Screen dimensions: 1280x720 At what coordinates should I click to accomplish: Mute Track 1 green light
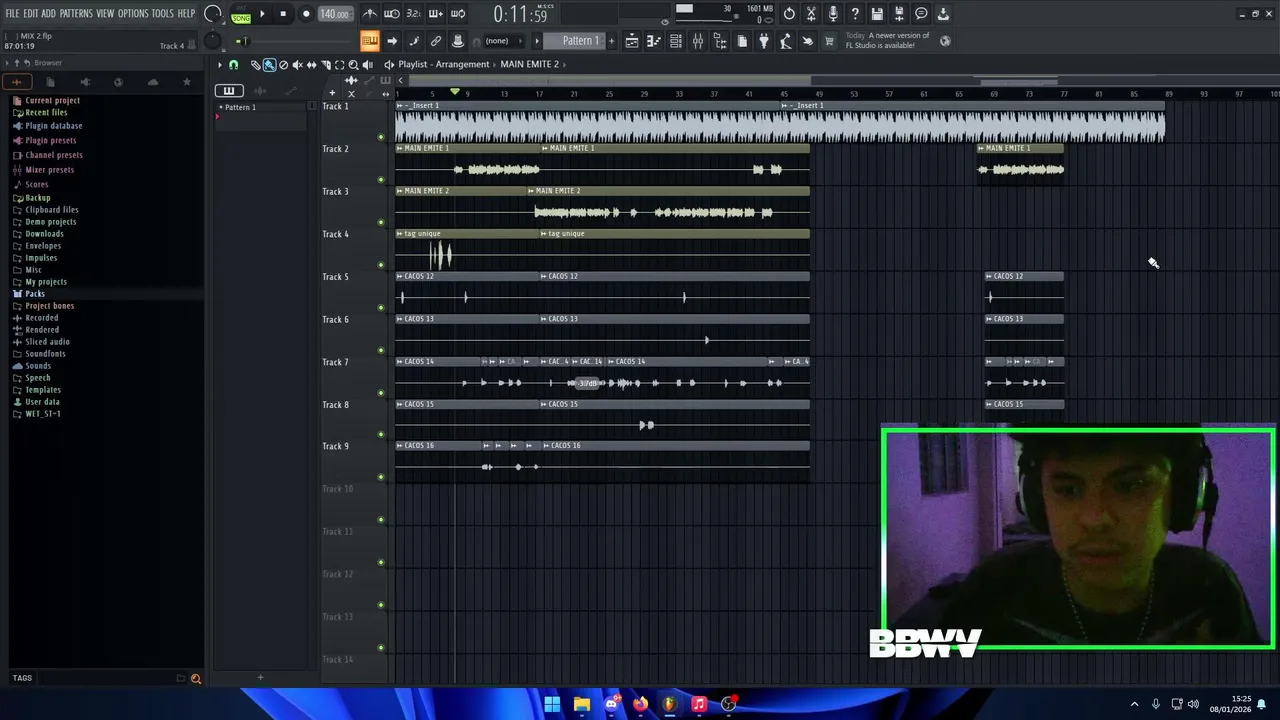tap(381, 137)
